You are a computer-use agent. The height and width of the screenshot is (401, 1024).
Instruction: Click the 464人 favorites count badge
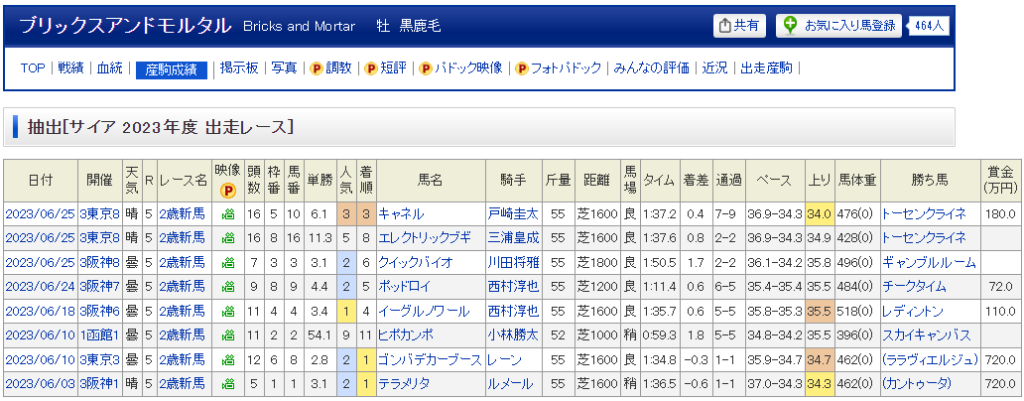click(x=928, y=26)
